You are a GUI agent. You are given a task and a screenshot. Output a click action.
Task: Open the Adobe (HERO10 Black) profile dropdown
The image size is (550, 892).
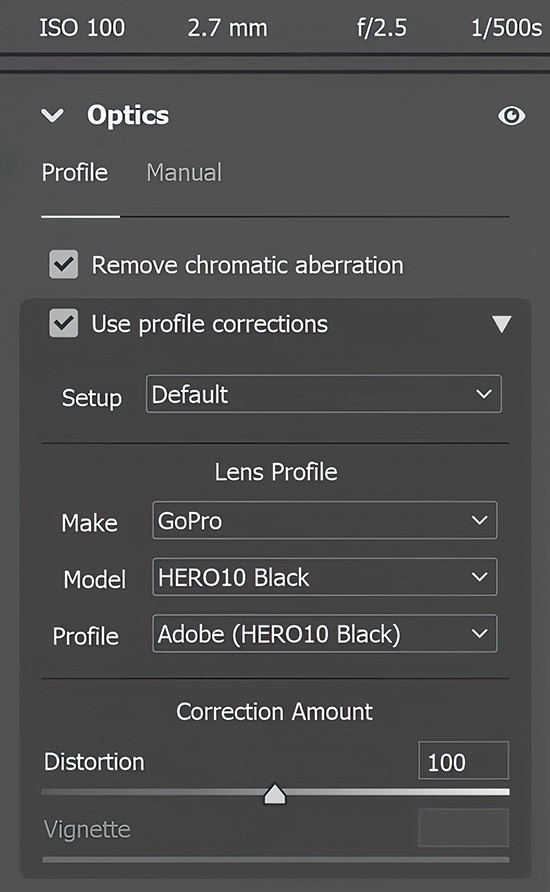(324, 633)
